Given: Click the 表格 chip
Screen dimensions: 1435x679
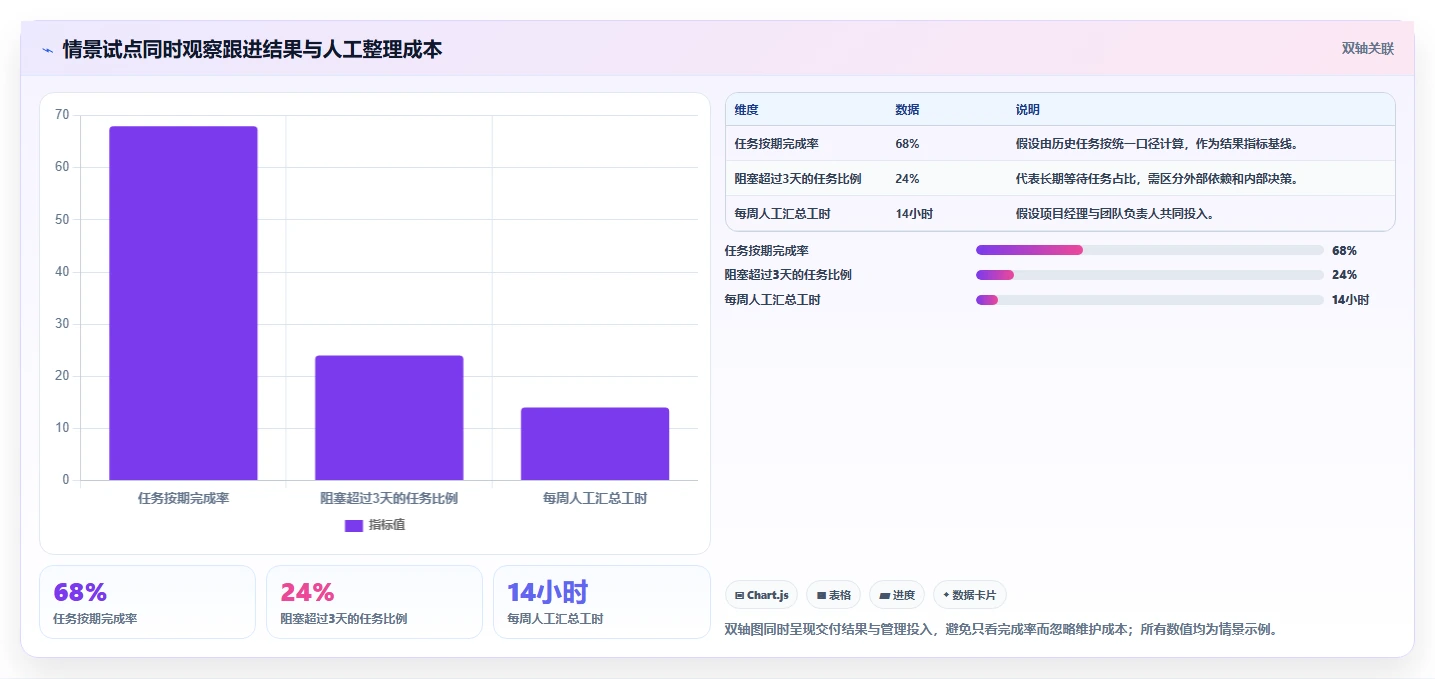Looking at the screenshot, I should tap(833, 595).
